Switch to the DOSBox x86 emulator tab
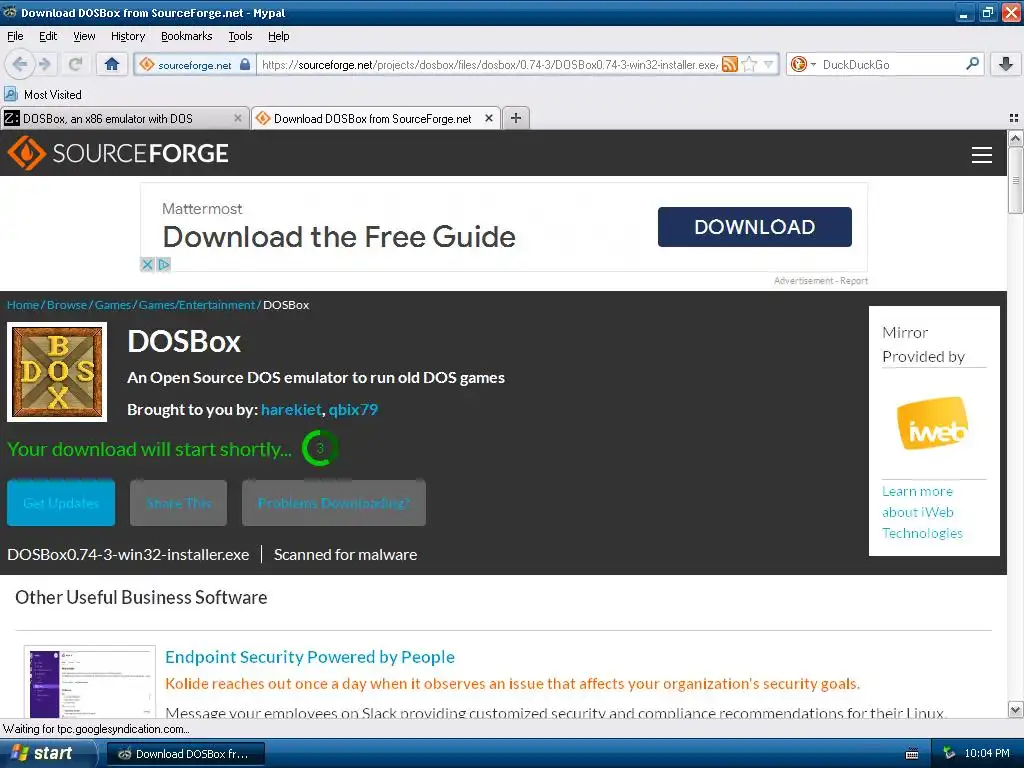 click(x=118, y=119)
